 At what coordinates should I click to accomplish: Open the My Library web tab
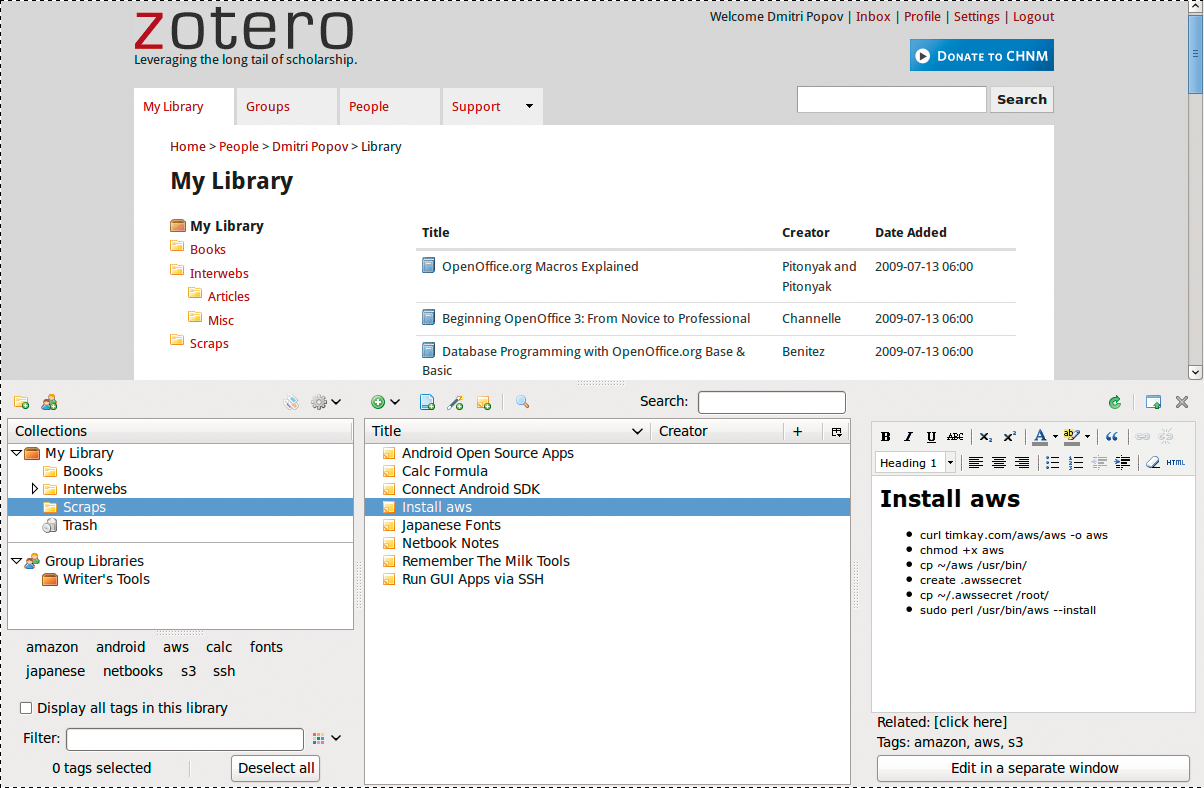tap(184, 107)
